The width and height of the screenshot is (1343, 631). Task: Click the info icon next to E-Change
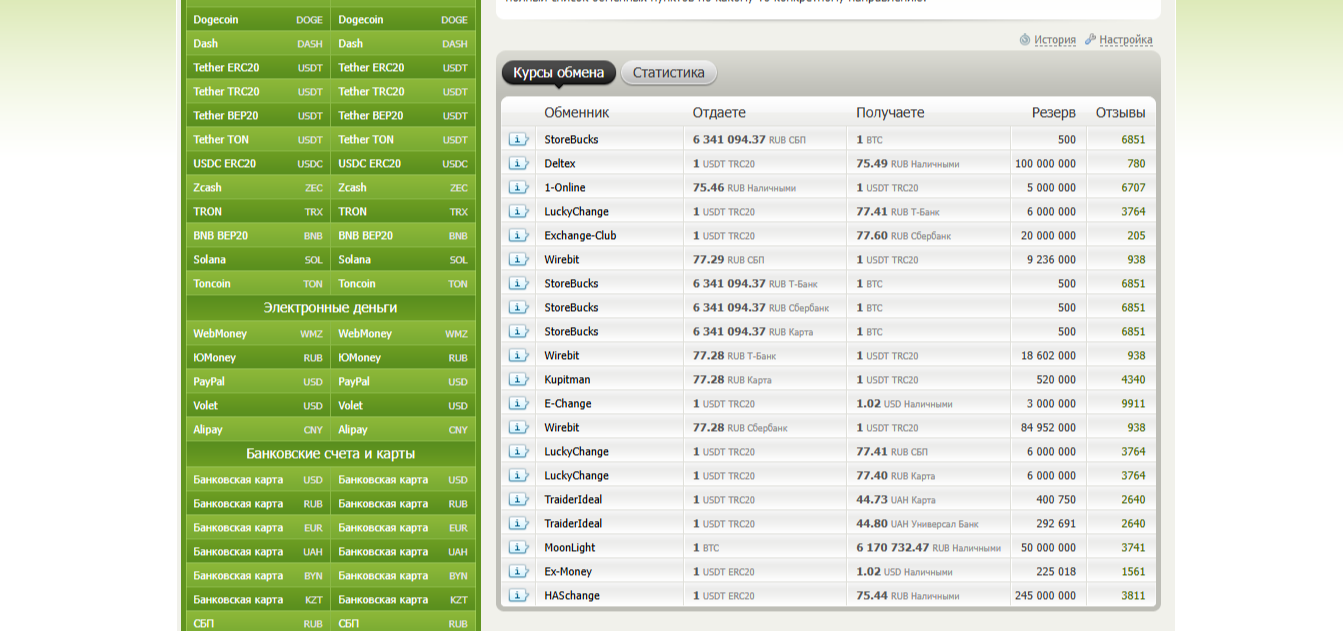518,403
